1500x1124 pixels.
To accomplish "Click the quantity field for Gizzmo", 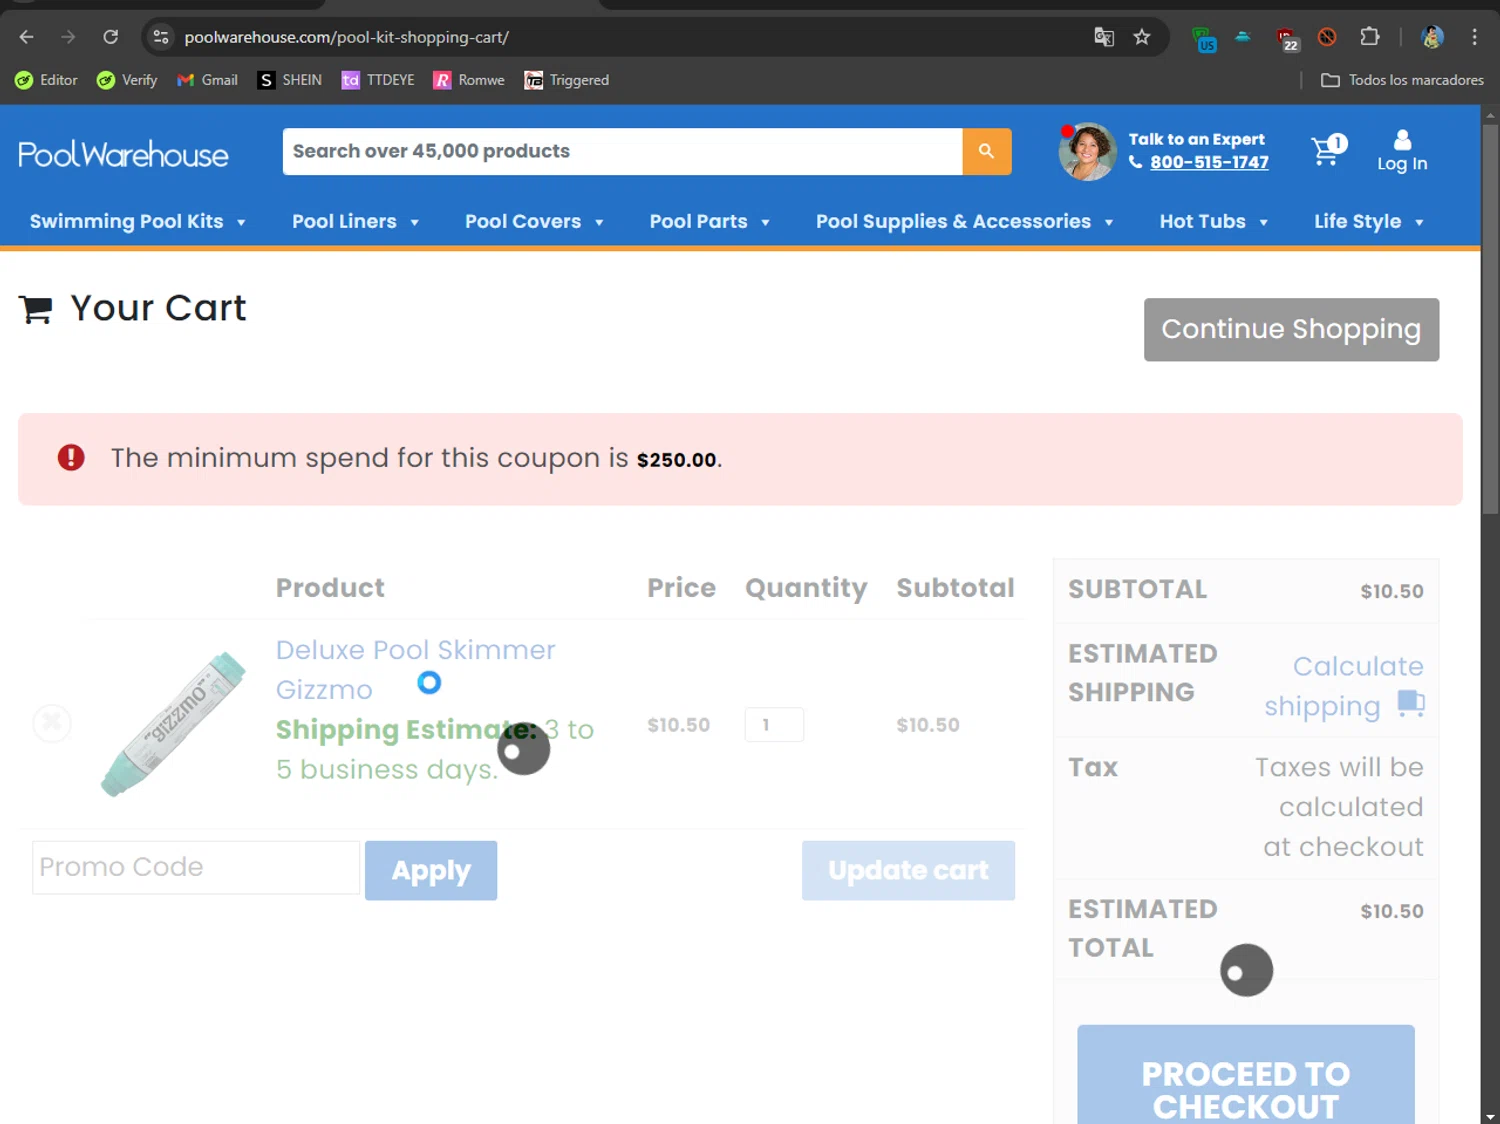I will 774,725.
